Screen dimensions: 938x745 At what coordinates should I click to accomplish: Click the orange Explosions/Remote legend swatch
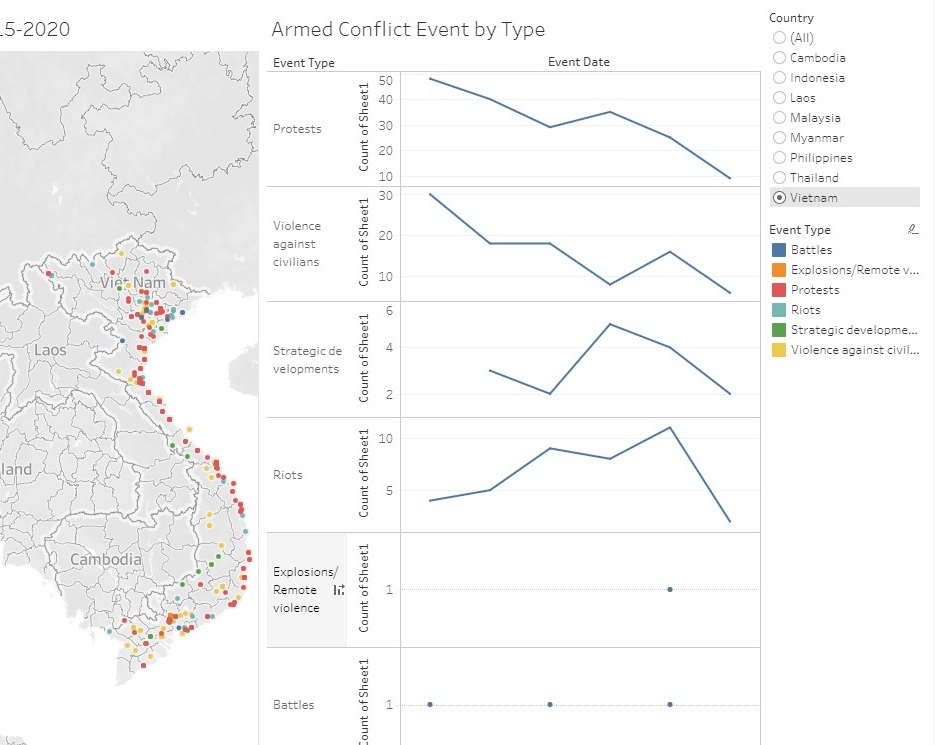pos(779,270)
